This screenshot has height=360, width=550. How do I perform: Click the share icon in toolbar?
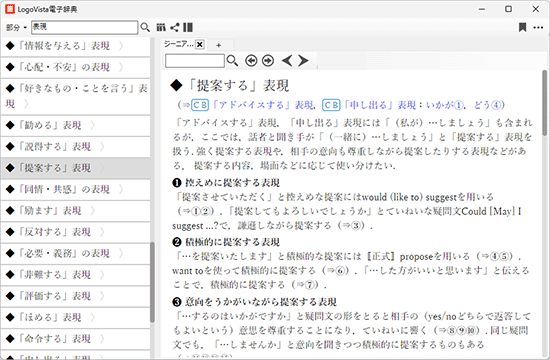click(174, 27)
